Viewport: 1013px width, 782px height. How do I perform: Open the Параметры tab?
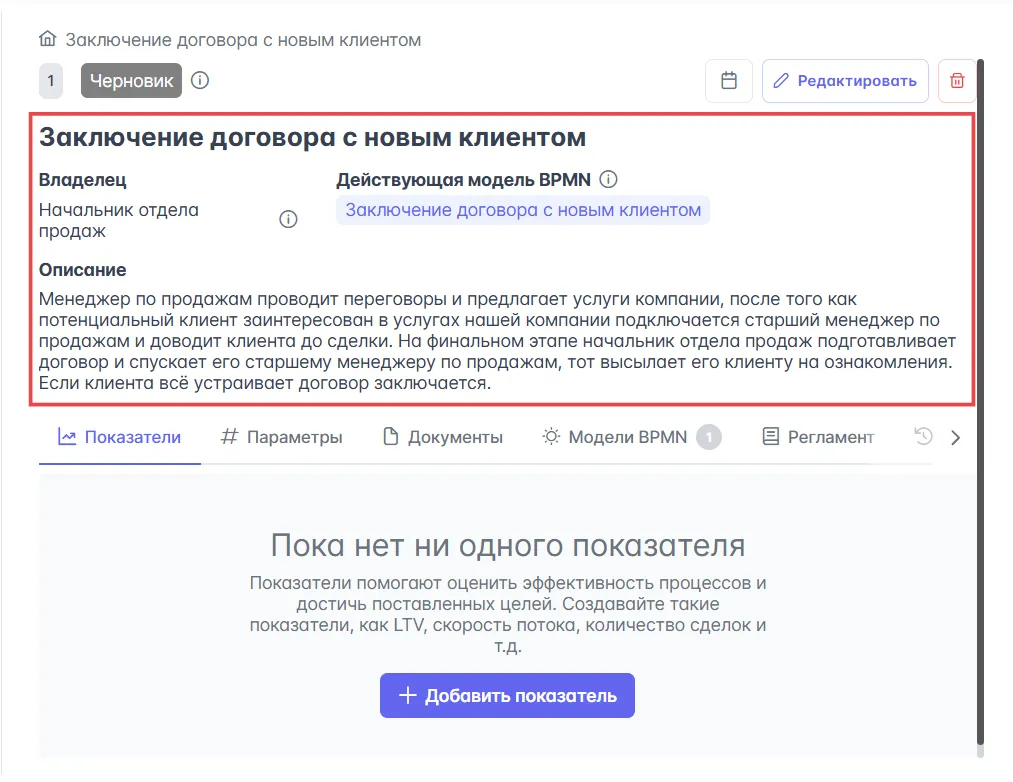[282, 437]
